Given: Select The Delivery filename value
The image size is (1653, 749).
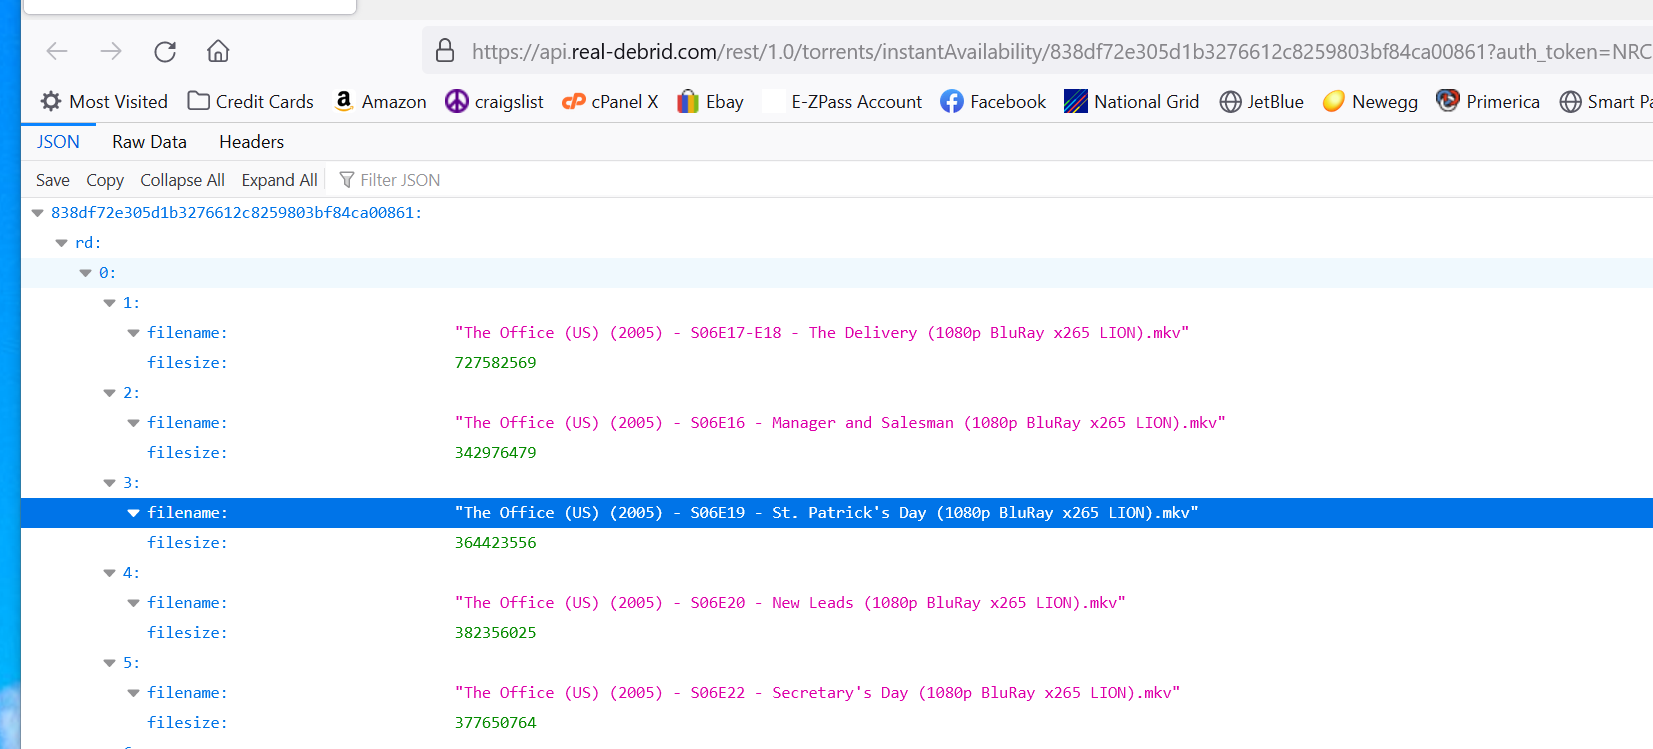Looking at the screenshot, I should (822, 333).
